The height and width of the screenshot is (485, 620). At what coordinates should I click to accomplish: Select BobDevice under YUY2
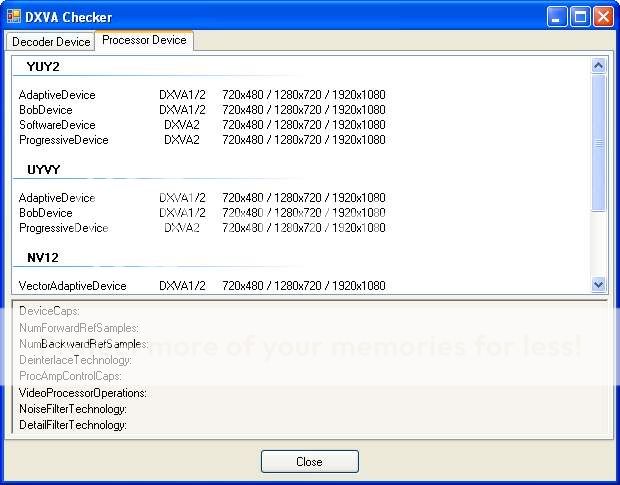[x=45, y=110]
